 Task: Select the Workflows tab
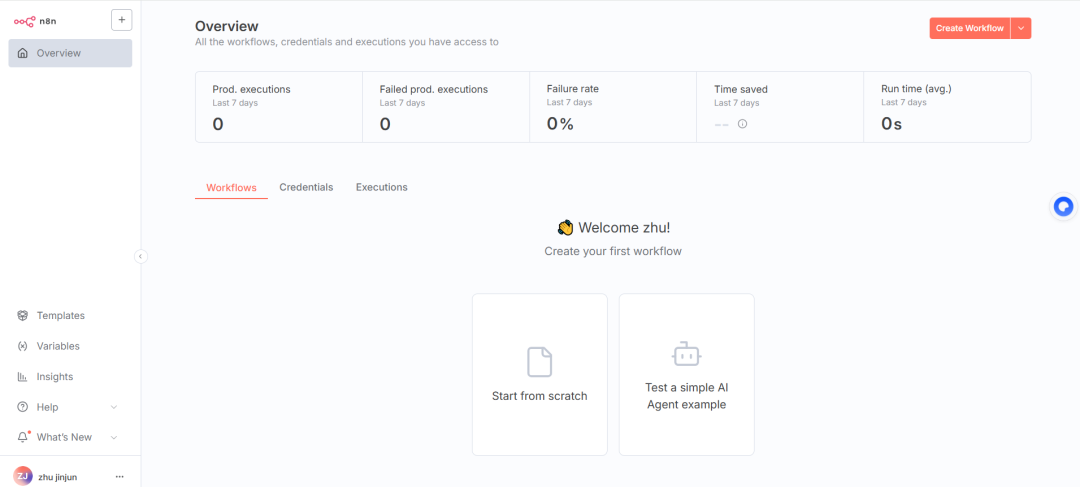pyautogui.click(x=231, y=188)
